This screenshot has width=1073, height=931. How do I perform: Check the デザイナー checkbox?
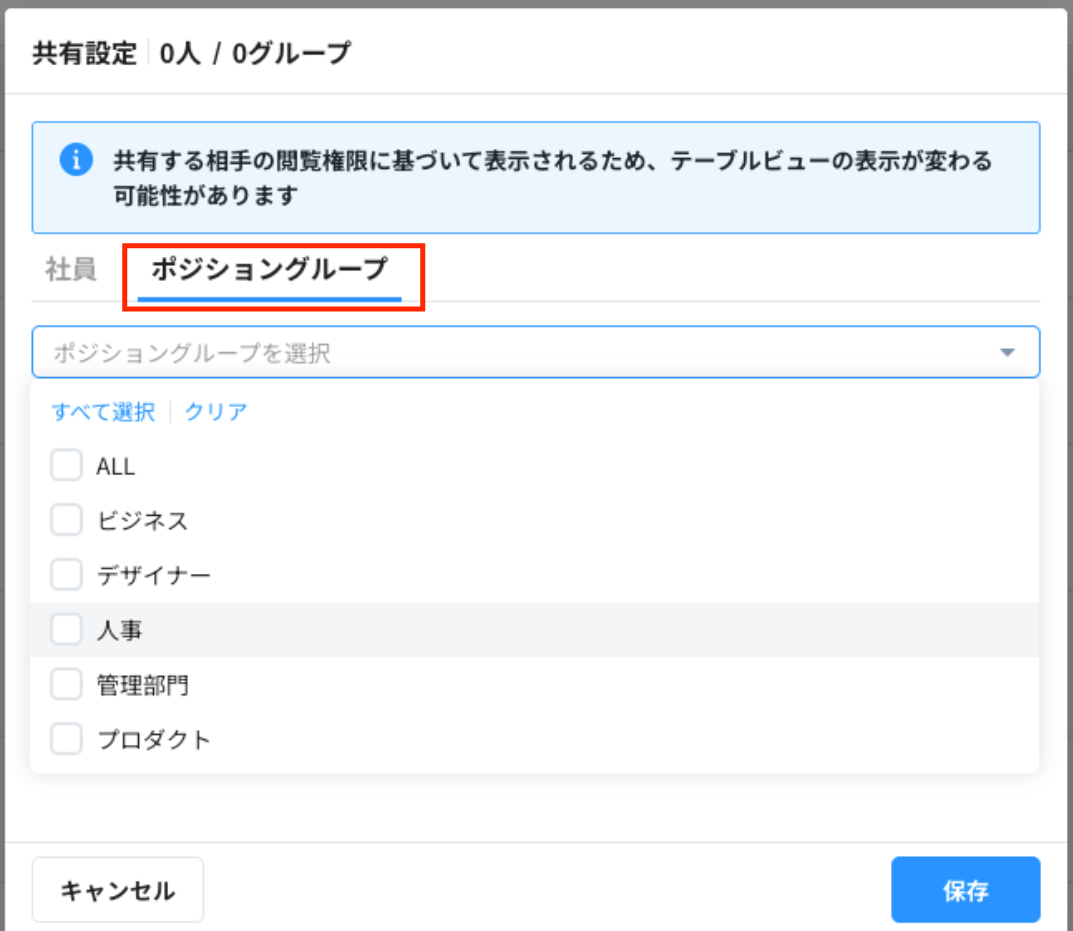pyautogui.click(x=66, y=576)
